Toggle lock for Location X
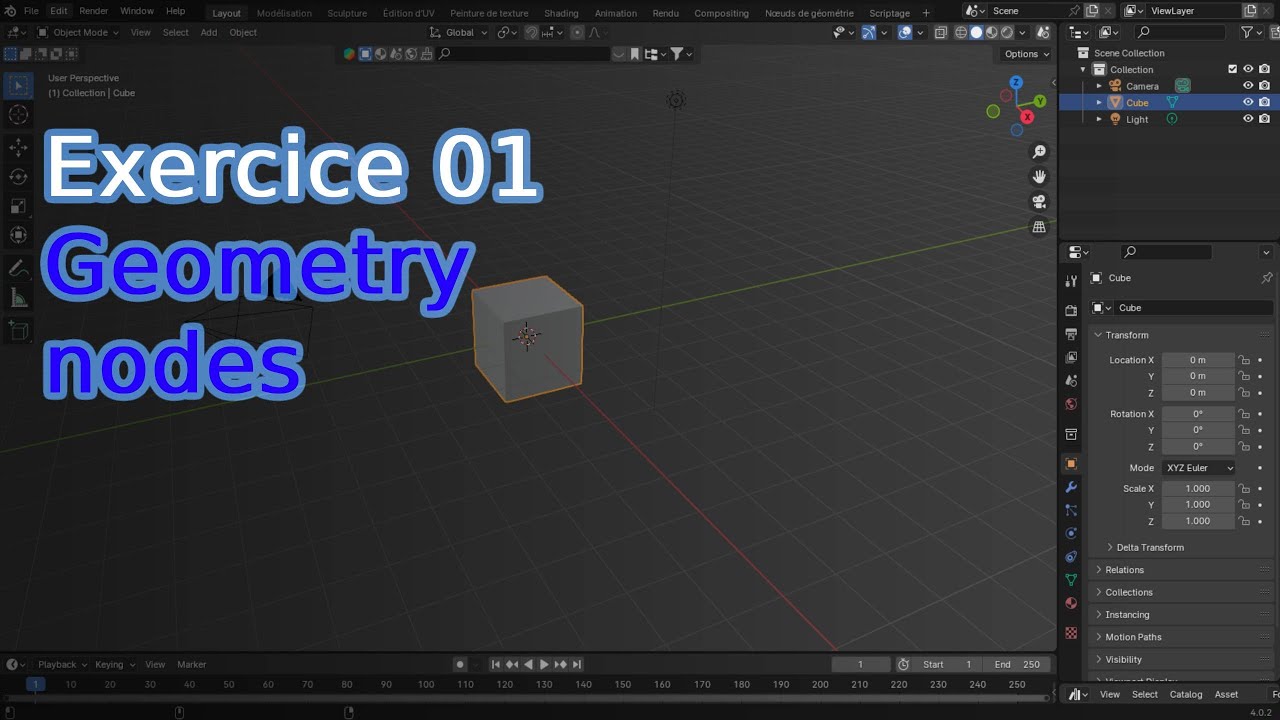 pos(1244,360)
